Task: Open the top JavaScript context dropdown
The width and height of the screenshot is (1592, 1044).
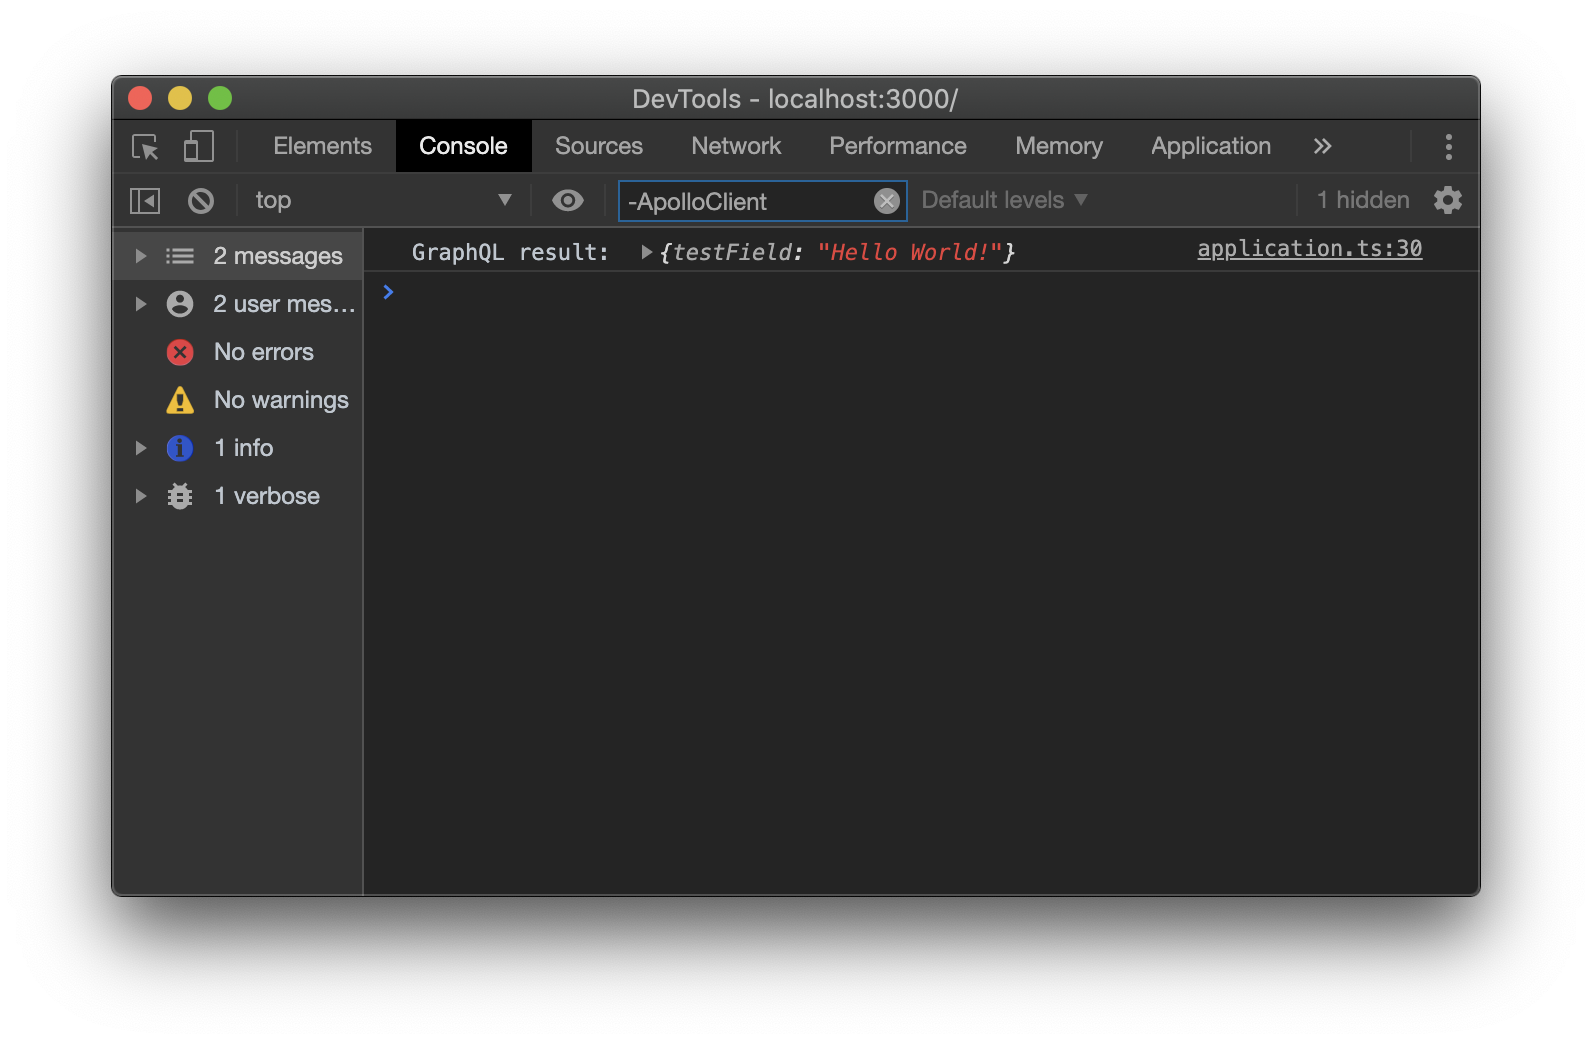Action: (383, 200)
